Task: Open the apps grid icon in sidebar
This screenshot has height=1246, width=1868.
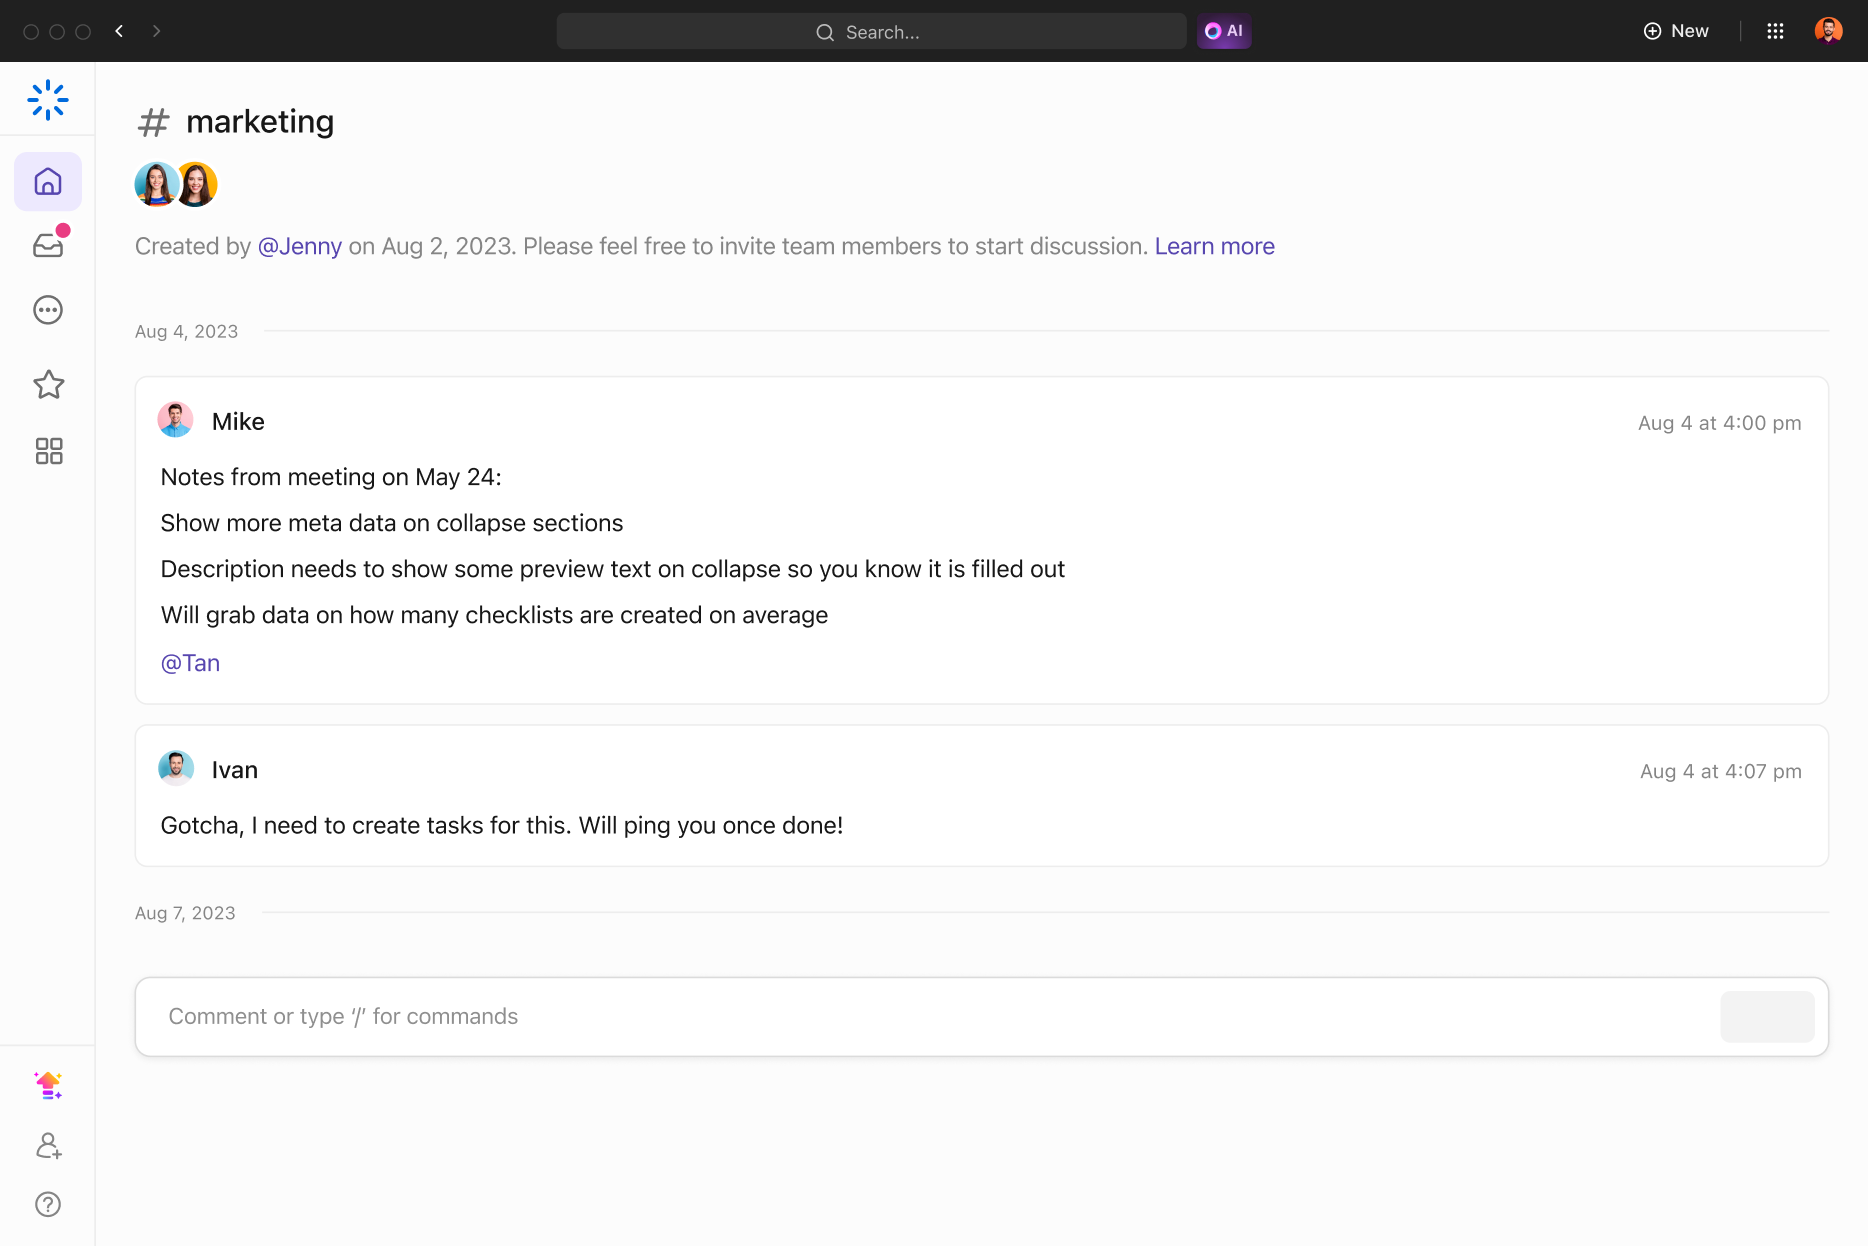Action: pos(47,451)
